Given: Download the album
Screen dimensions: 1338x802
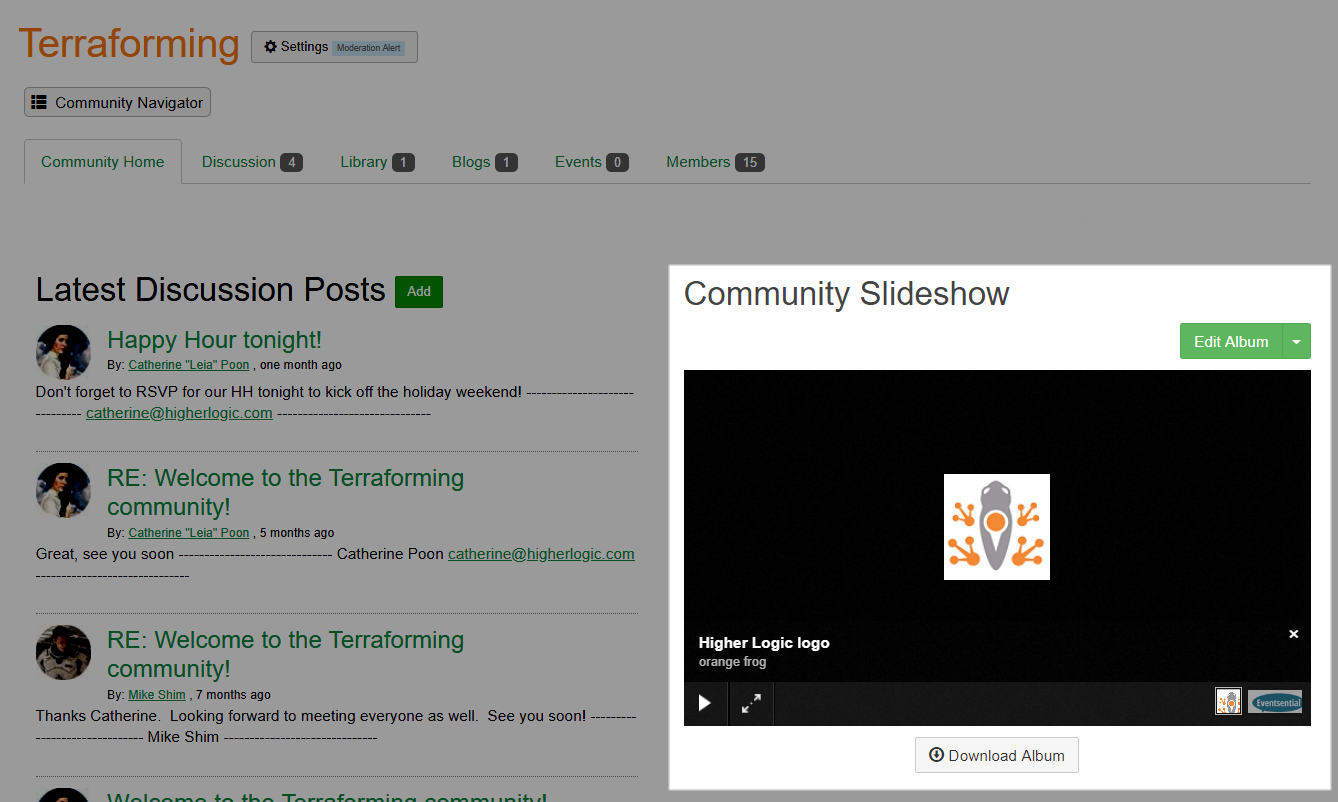Looking at the screenshot, I should 996,755.
